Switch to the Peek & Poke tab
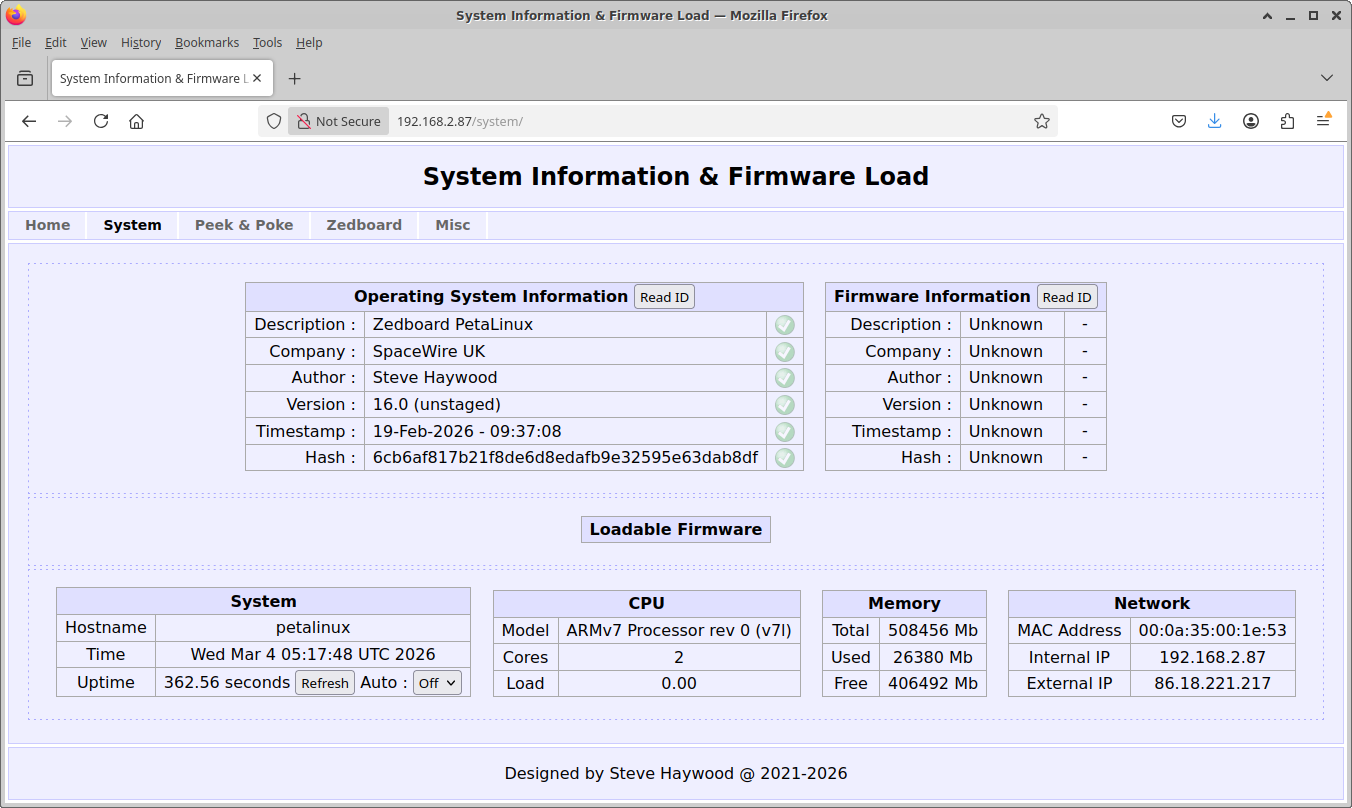Screen dimensions: 1352x808 [244, 225]
